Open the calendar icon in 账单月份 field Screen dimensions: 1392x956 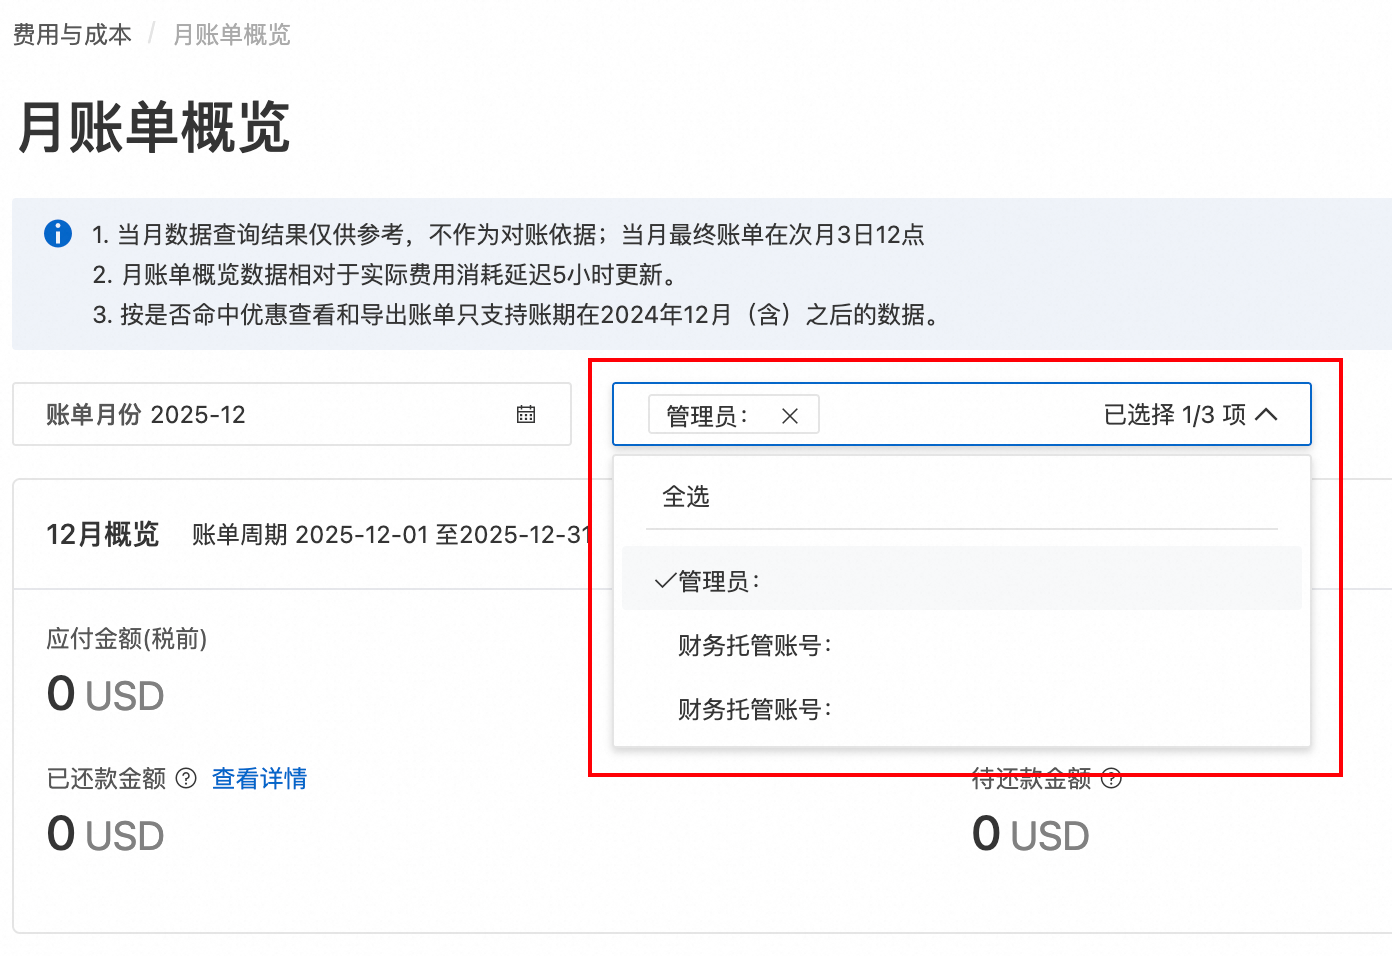526,414
